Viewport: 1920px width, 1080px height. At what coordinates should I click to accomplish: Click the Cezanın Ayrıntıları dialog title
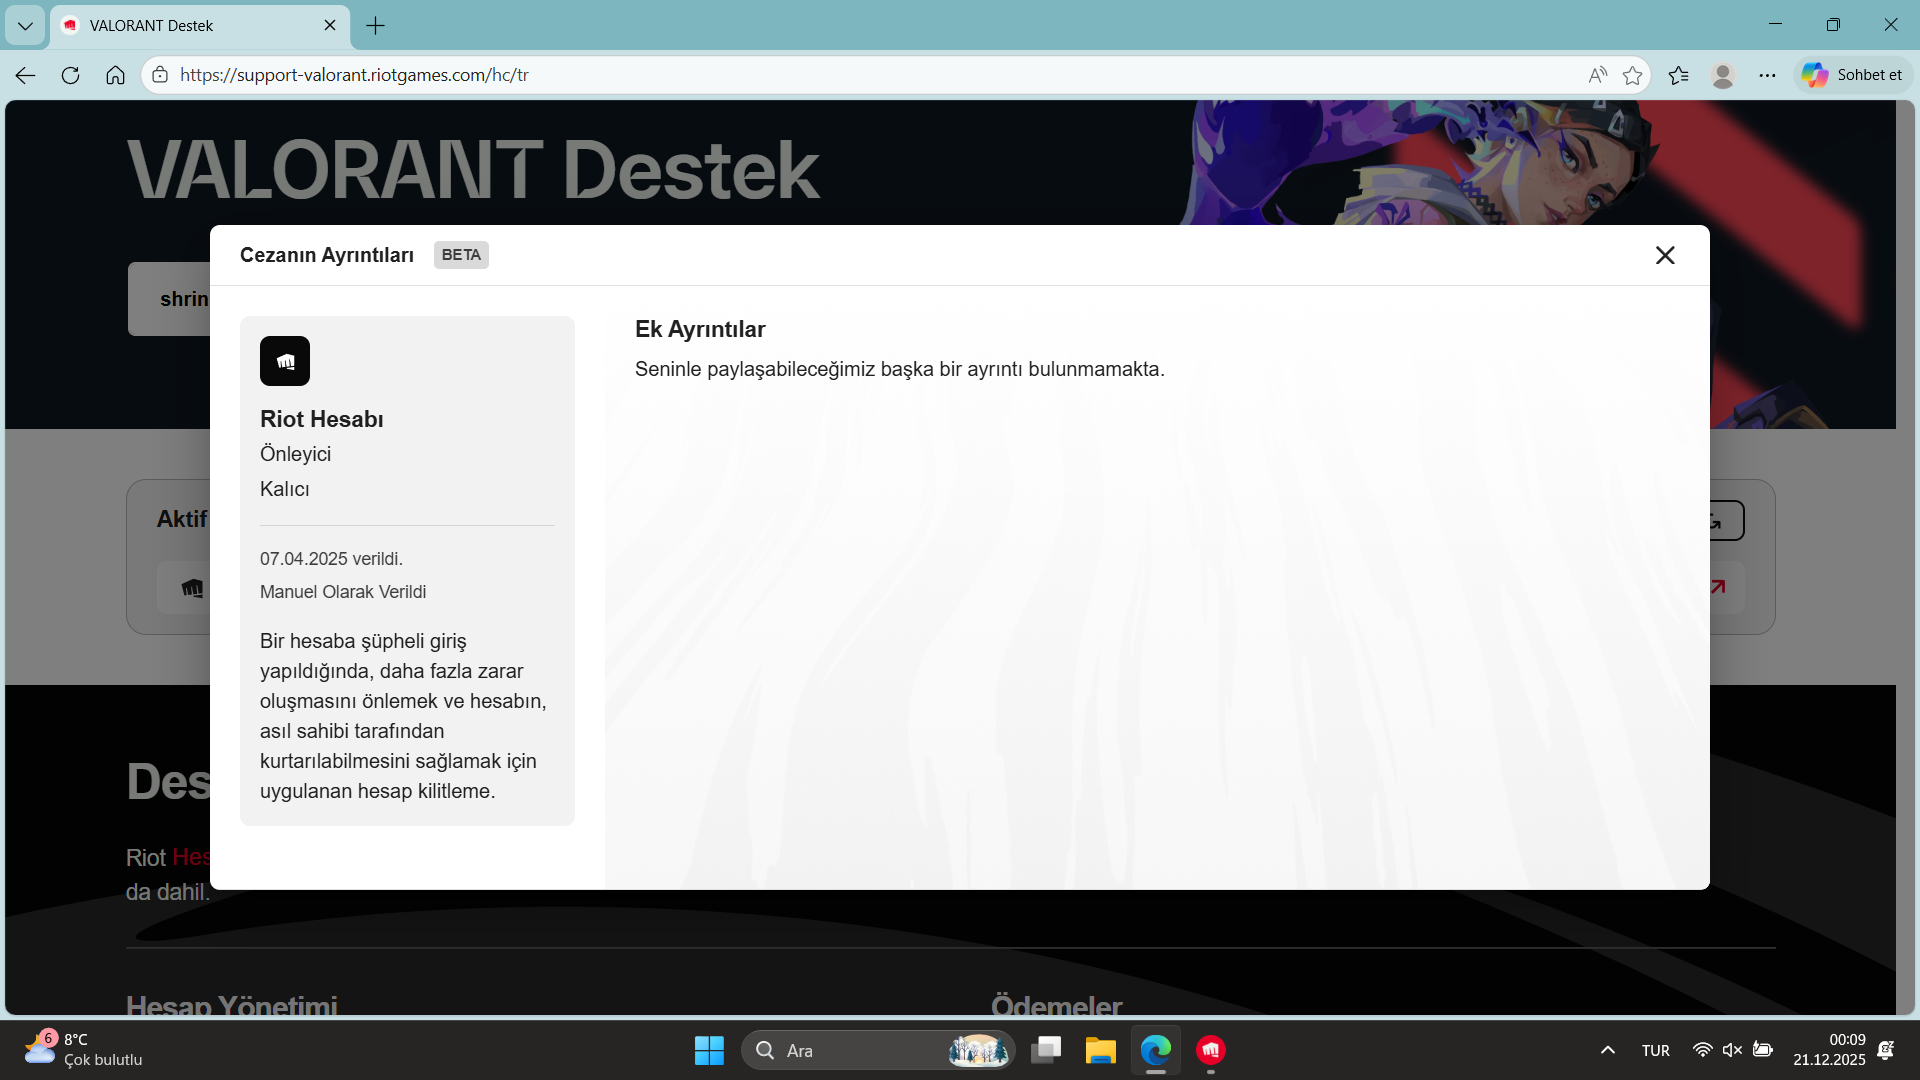pos(327,255)
